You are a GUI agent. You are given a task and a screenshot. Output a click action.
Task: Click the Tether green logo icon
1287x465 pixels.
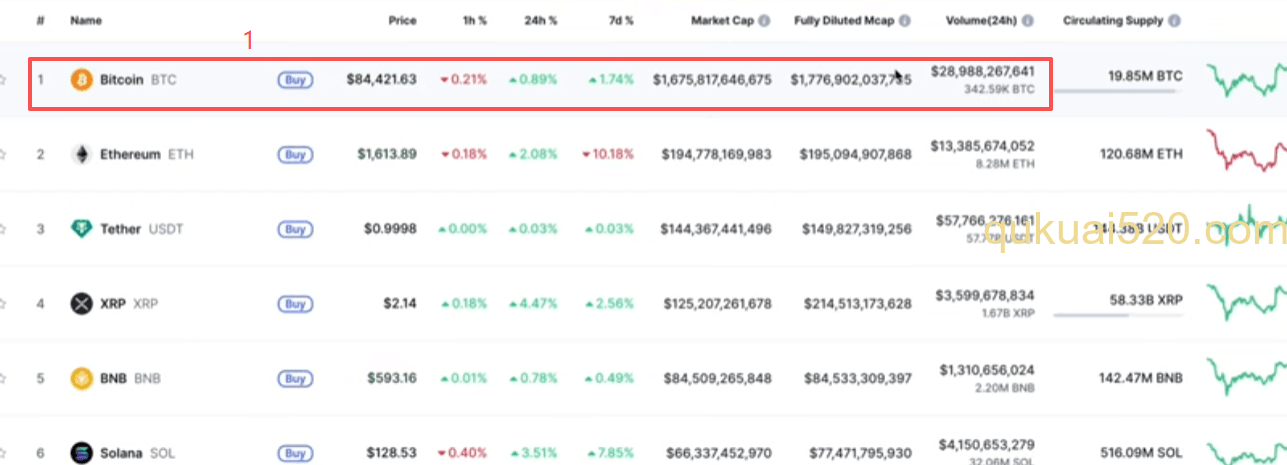point(81,229)
